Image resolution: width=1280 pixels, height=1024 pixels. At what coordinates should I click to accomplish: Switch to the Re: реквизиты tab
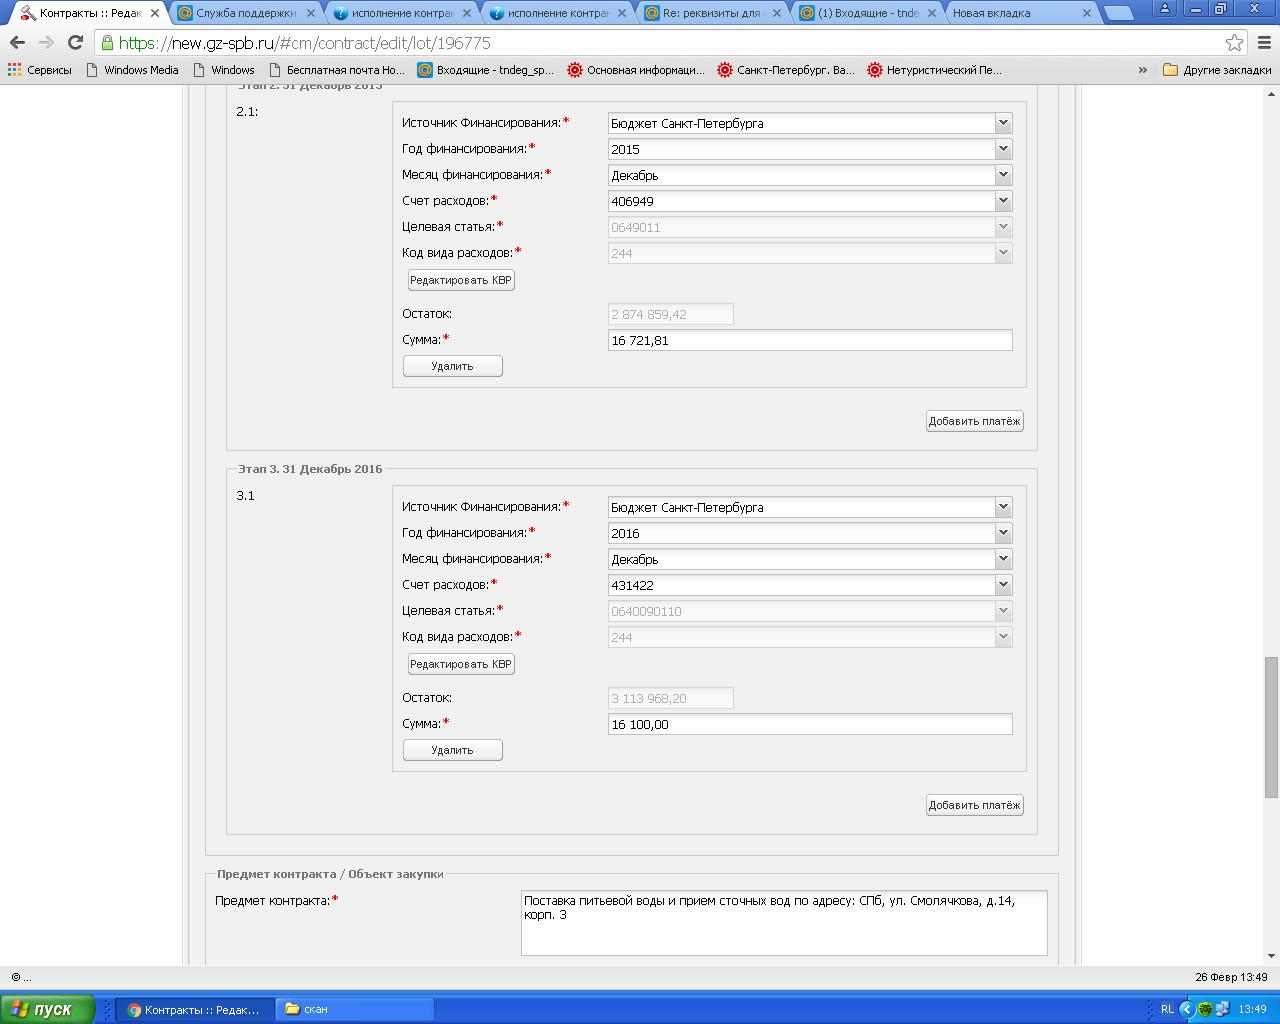click(x=712, y=13)
